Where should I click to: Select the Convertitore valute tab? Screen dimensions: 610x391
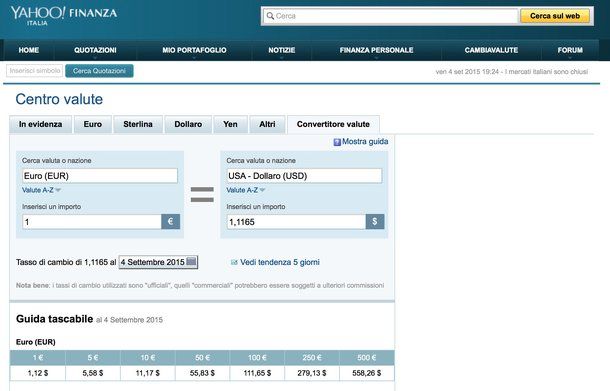point(333,124)
